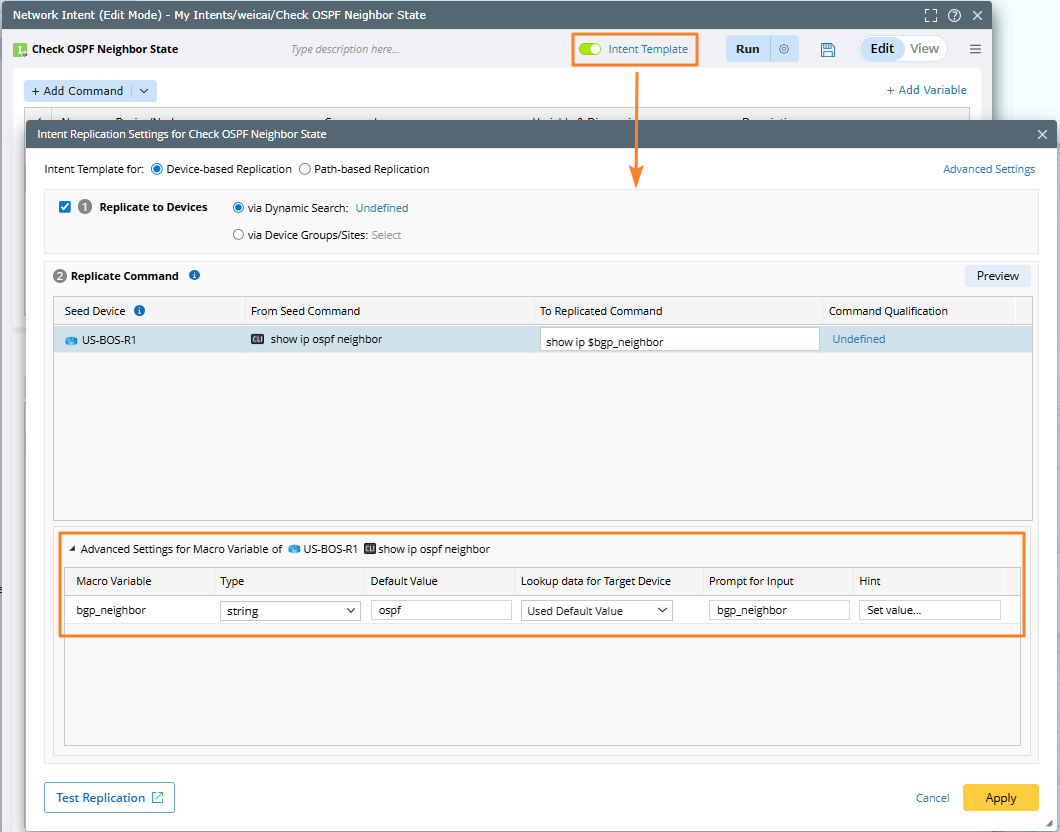Click To Replicated Command column header

[678, 311]
